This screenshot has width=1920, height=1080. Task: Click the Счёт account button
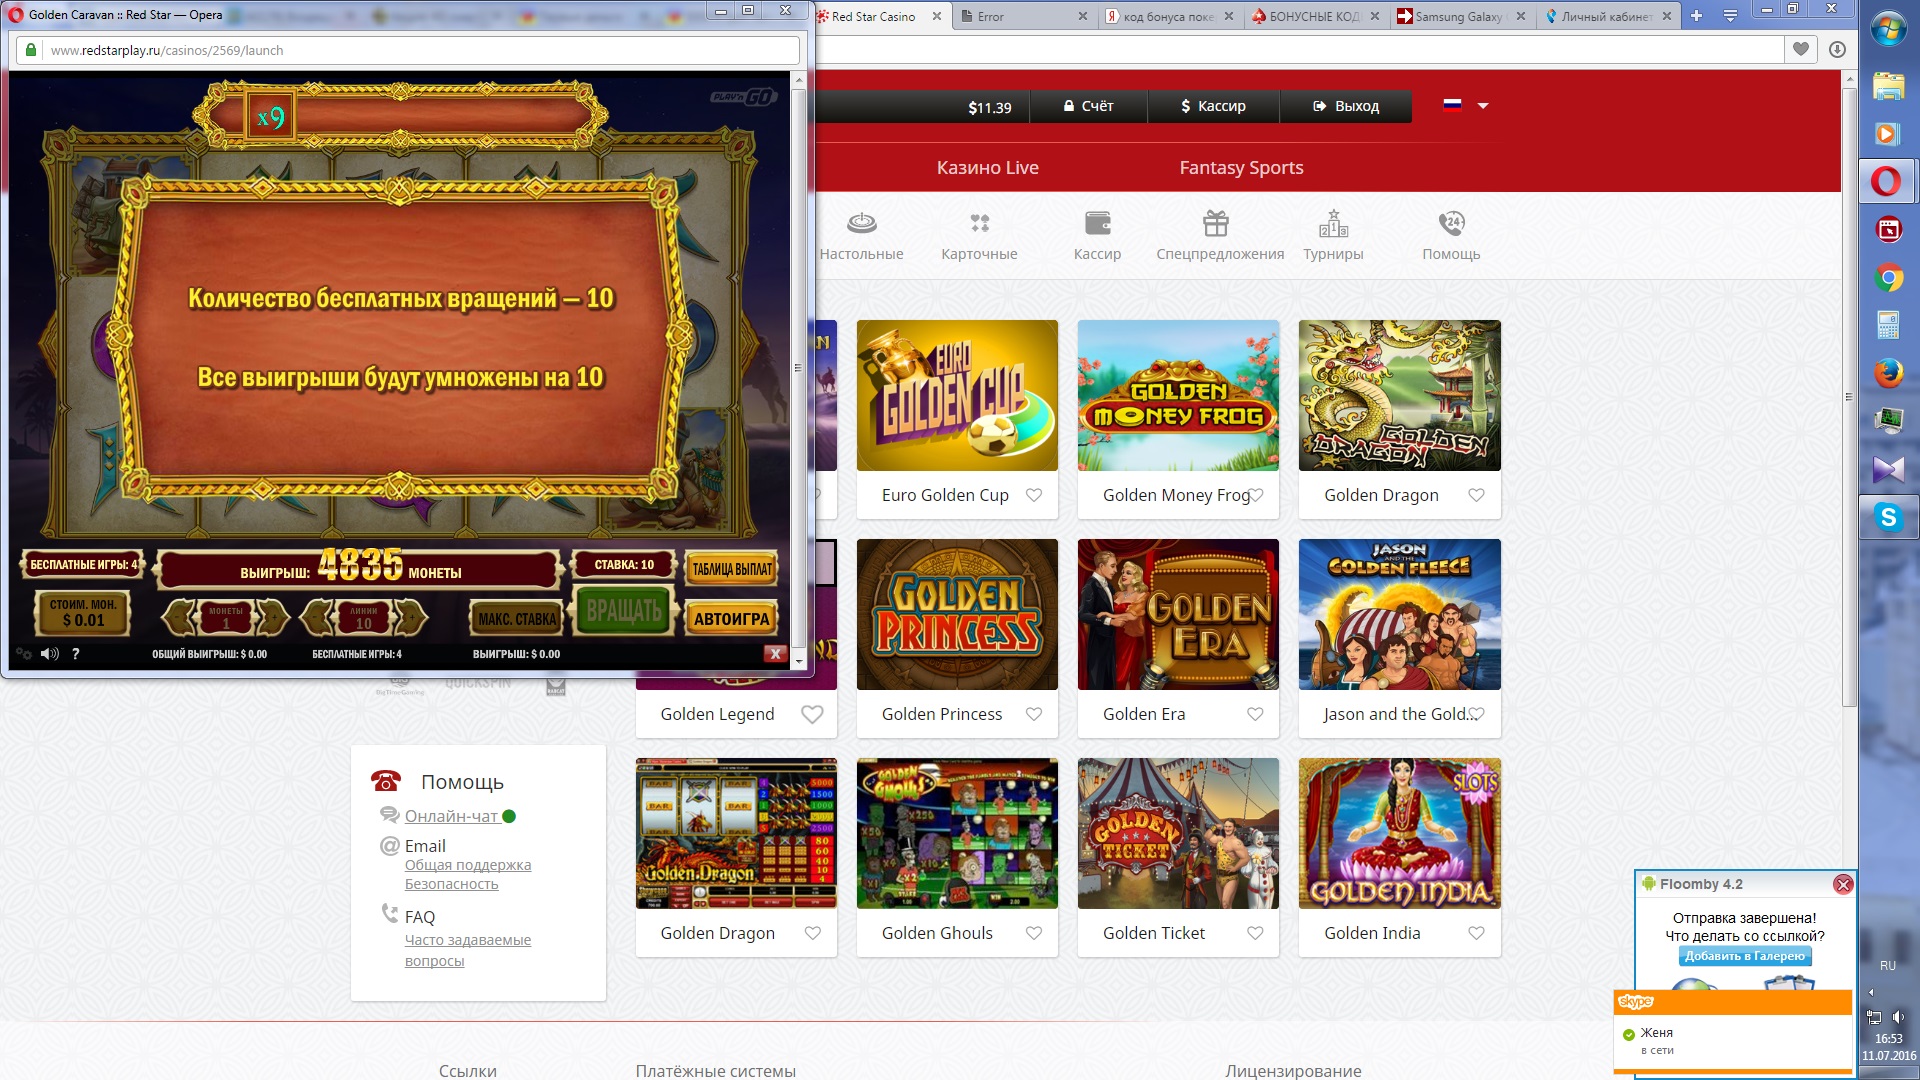click(1089, 106)
